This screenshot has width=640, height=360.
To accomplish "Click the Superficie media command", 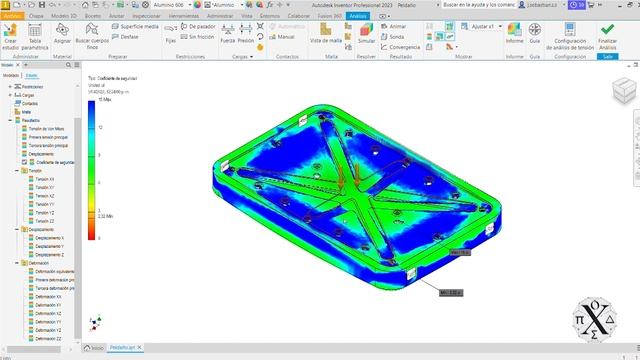I will click(x=135, y=26).
